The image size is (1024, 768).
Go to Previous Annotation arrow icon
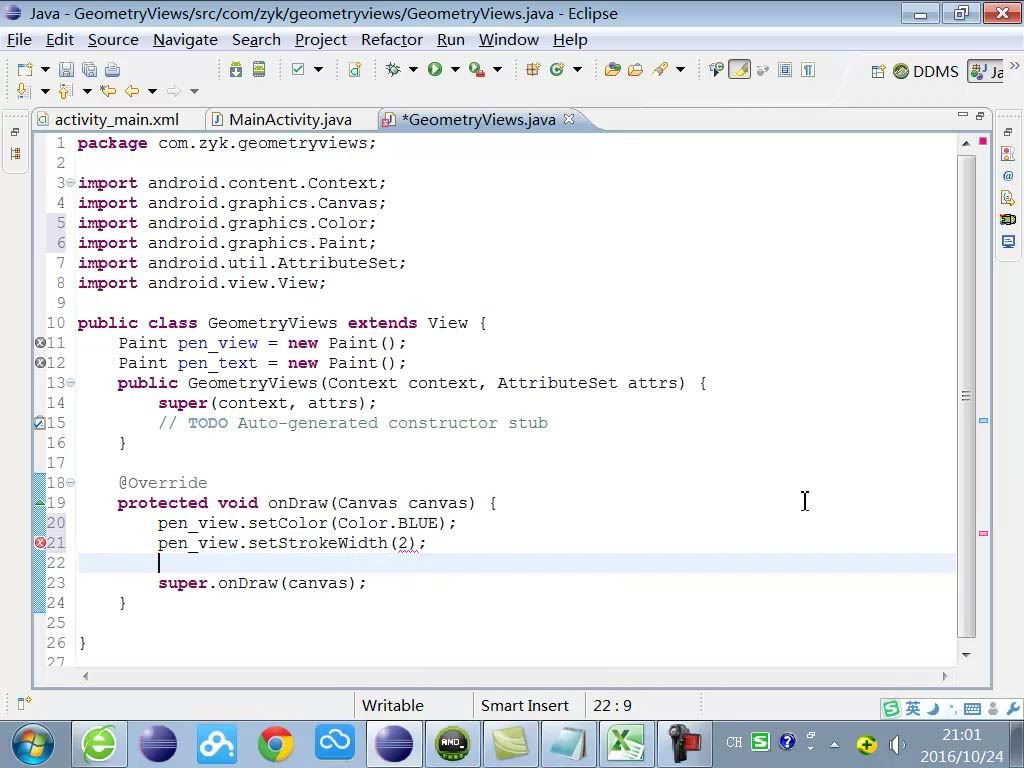[65, 91]
